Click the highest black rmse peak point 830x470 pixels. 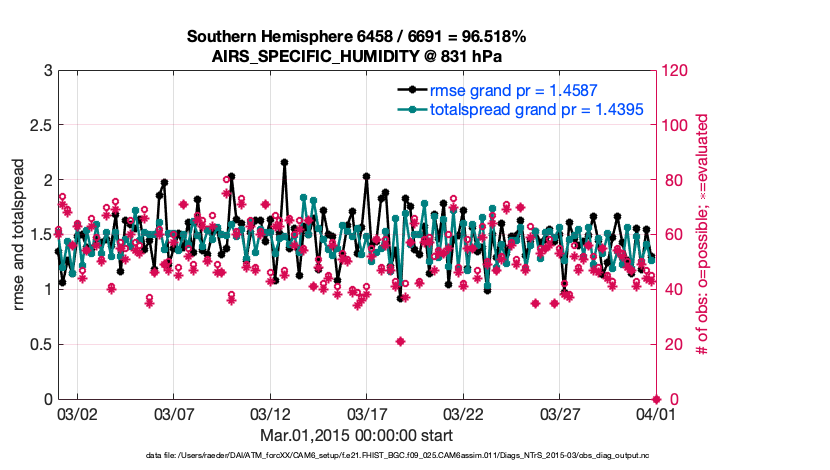(x=285, y=162)
